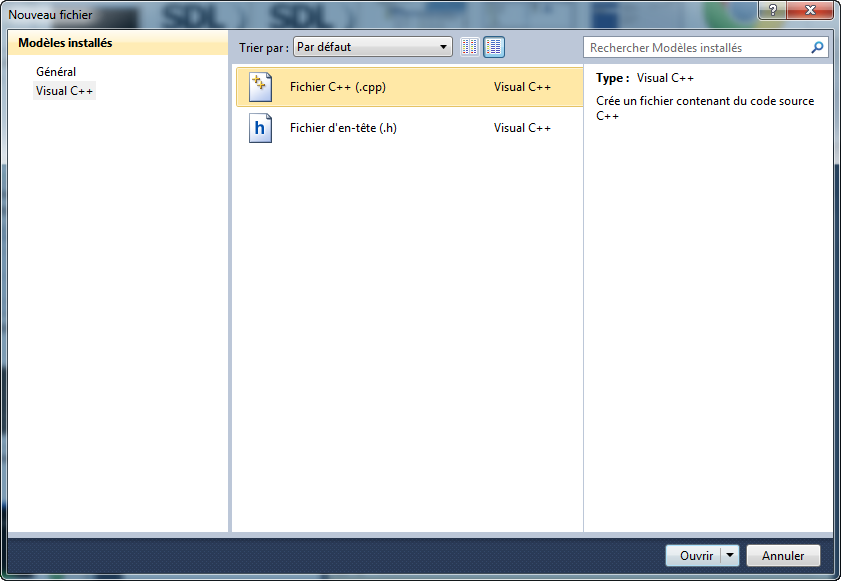Screen dimensions: 841x581
Task: Click Visual C++ type of header file row
Action: click(x=522, y=128)
